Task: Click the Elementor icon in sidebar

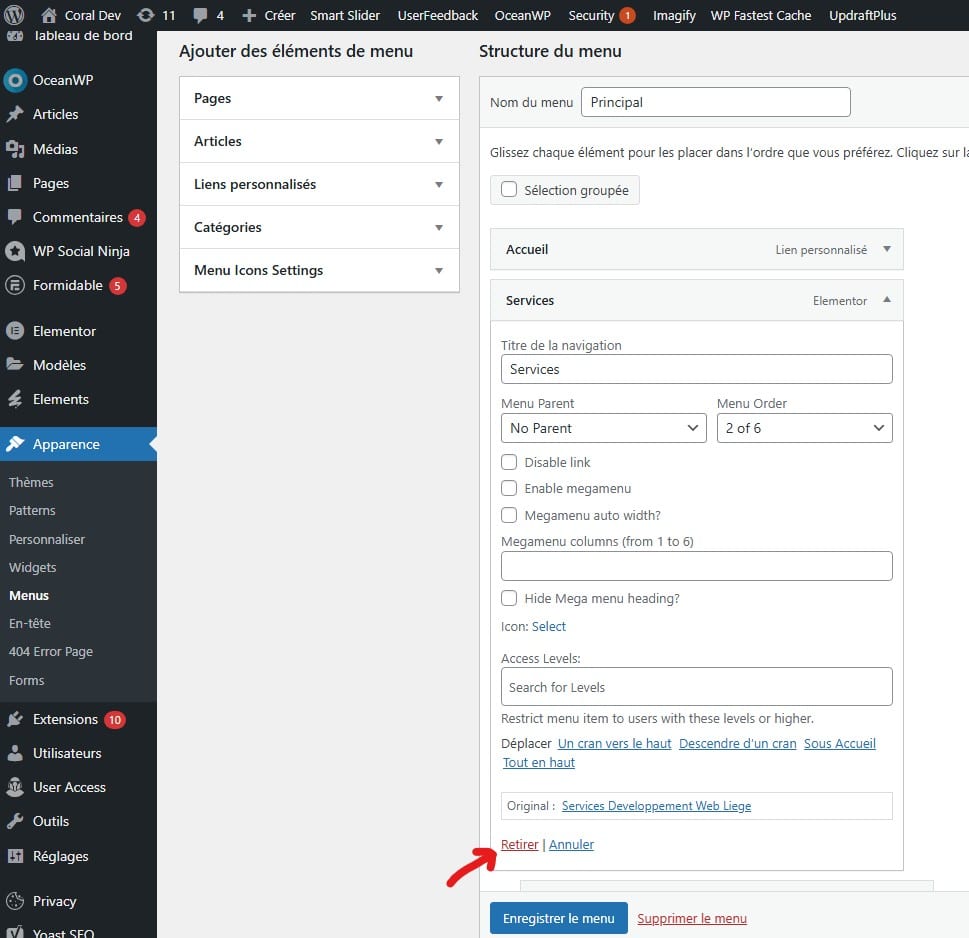Action: 15,331
